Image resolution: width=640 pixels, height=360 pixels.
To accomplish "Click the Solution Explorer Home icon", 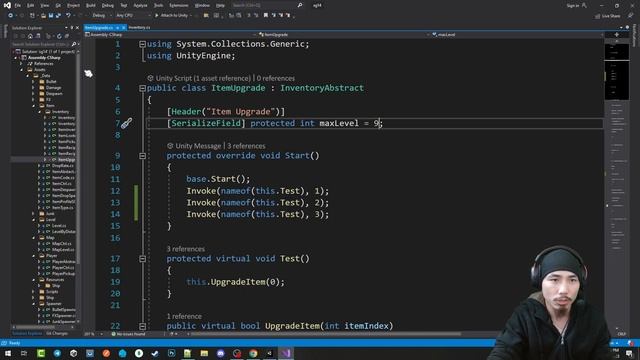I will (x=30, y=36).
